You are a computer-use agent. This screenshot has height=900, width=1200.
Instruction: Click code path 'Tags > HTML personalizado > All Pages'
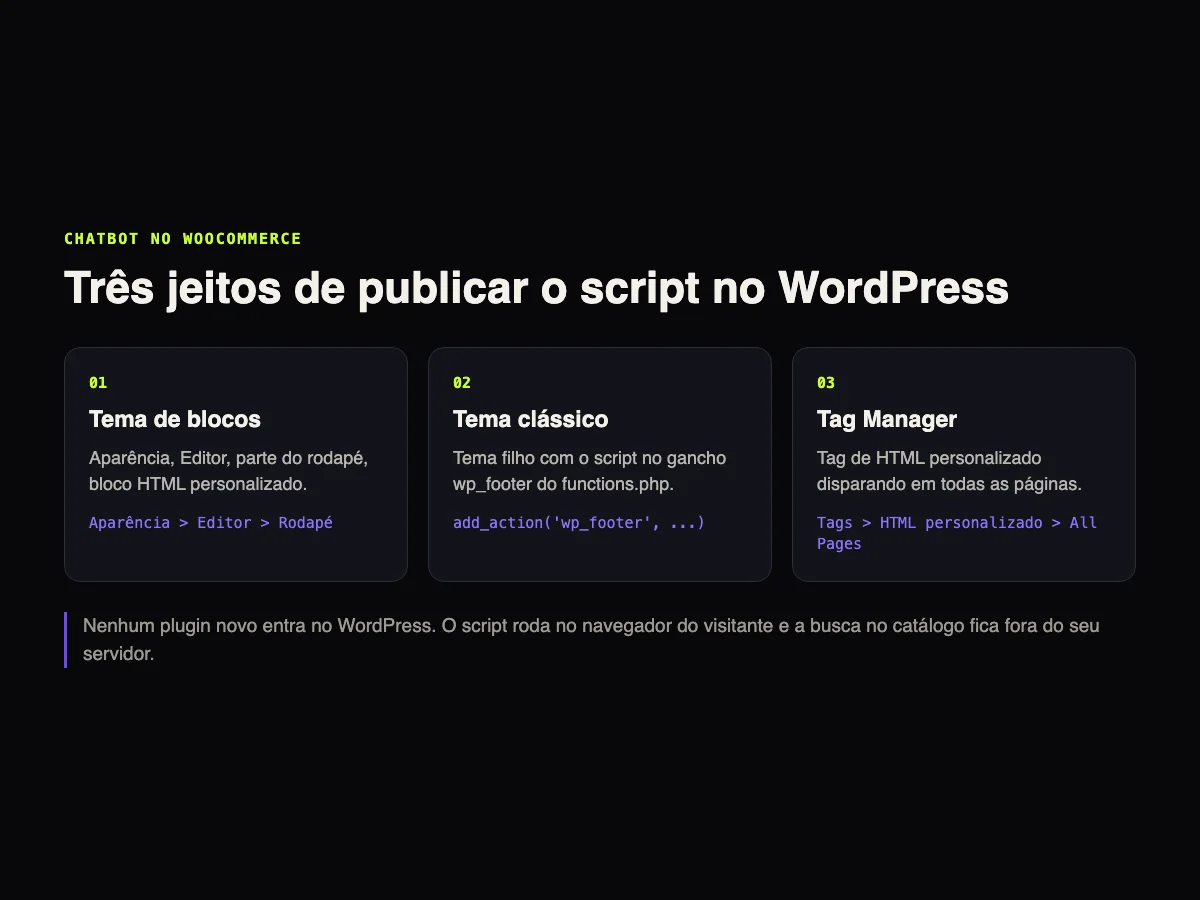point(957,533)
